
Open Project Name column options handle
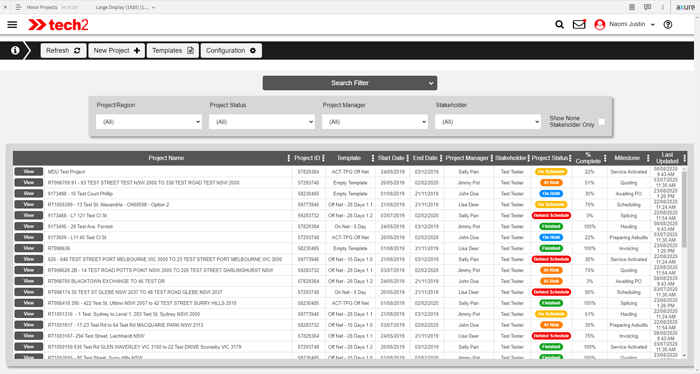[288, 158]
